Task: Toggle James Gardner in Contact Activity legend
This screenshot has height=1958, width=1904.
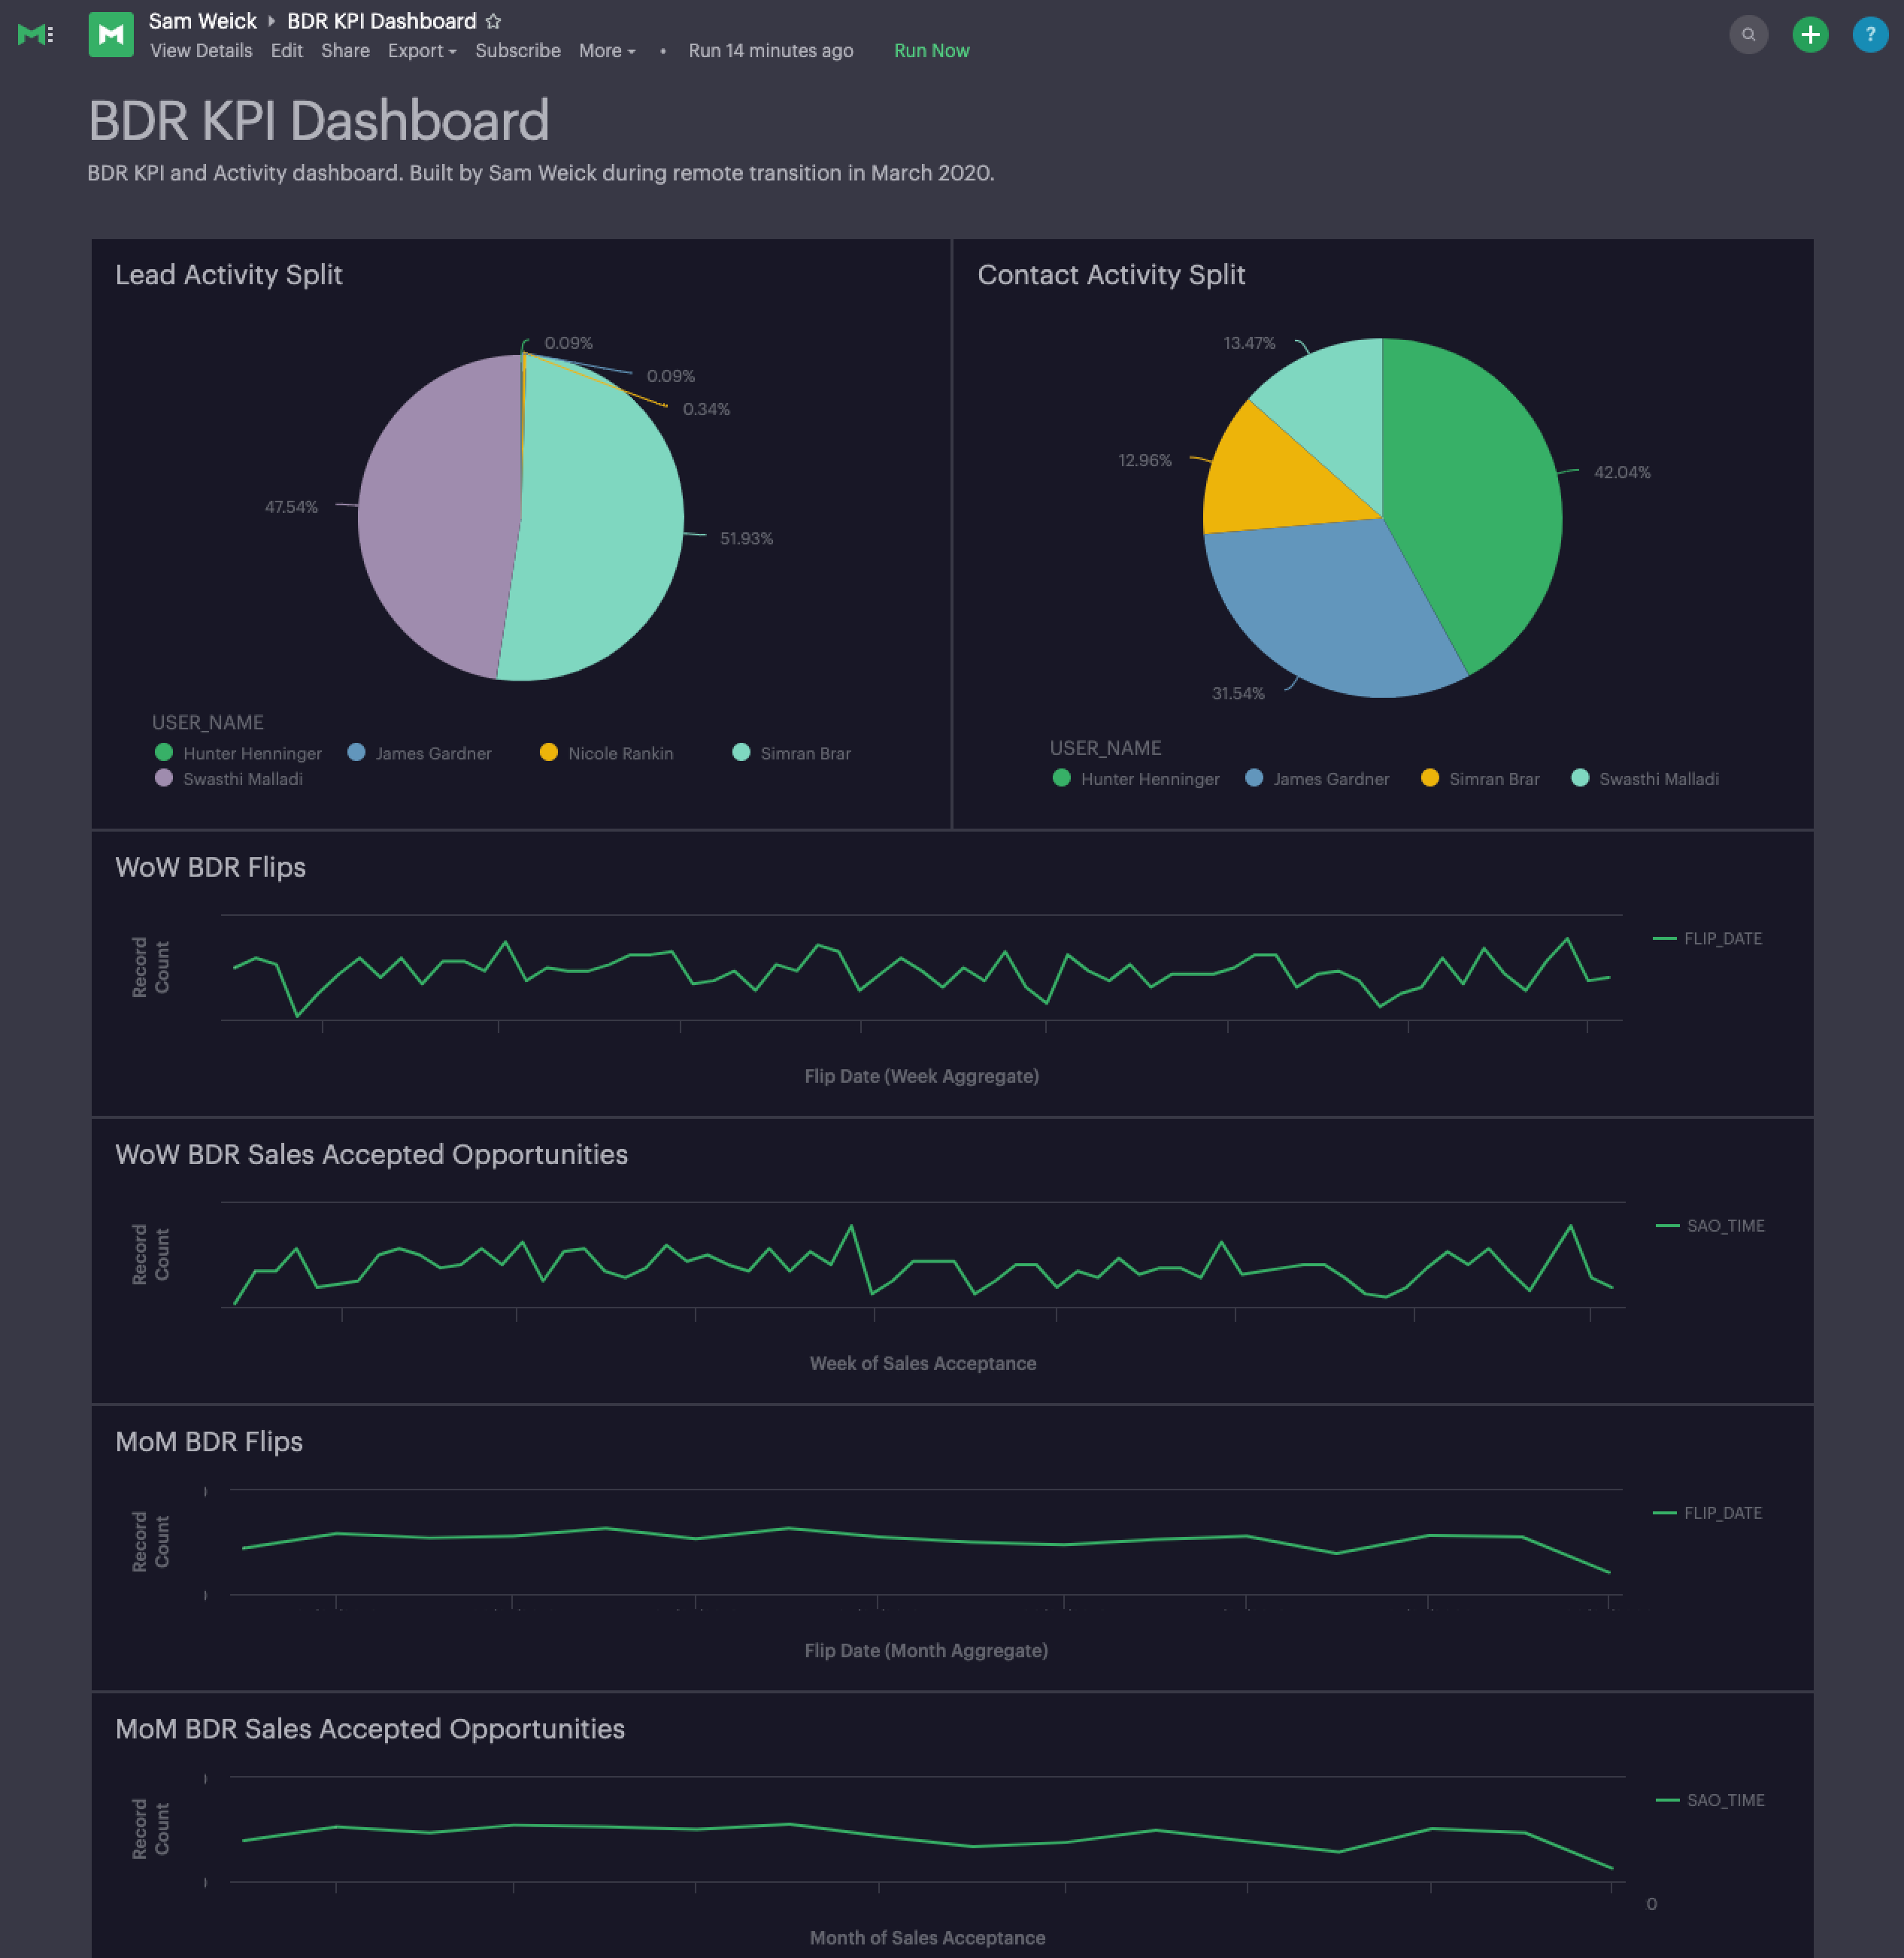Action: pyautogui.click(x=1330, y=779)
